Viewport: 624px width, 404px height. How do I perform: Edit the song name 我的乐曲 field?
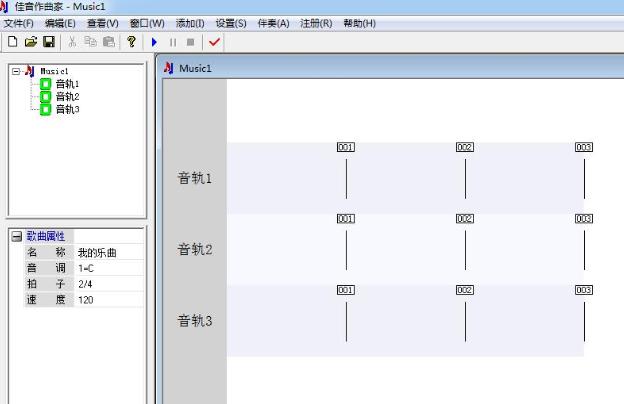point(108,253)
